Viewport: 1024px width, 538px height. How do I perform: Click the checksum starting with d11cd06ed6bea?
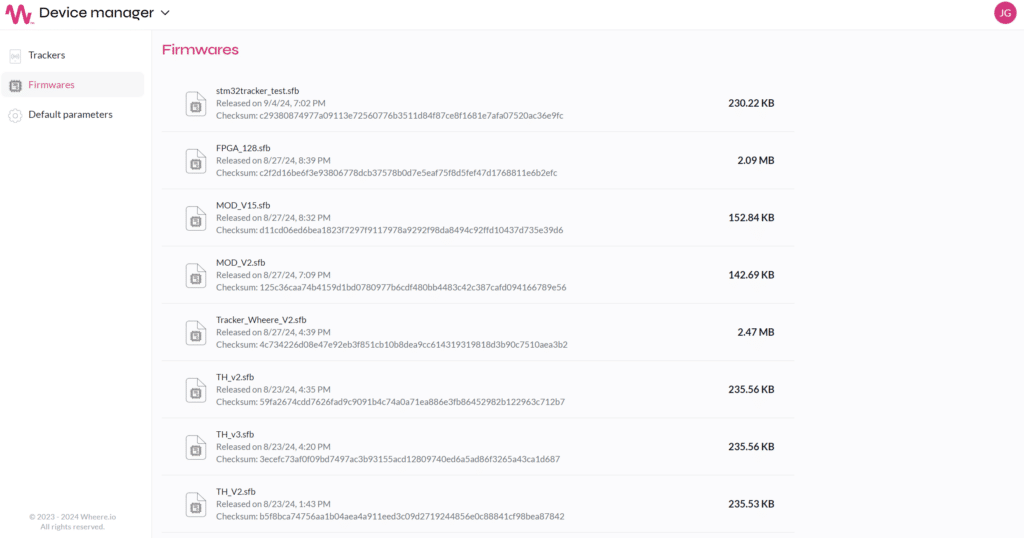(390, 230)
